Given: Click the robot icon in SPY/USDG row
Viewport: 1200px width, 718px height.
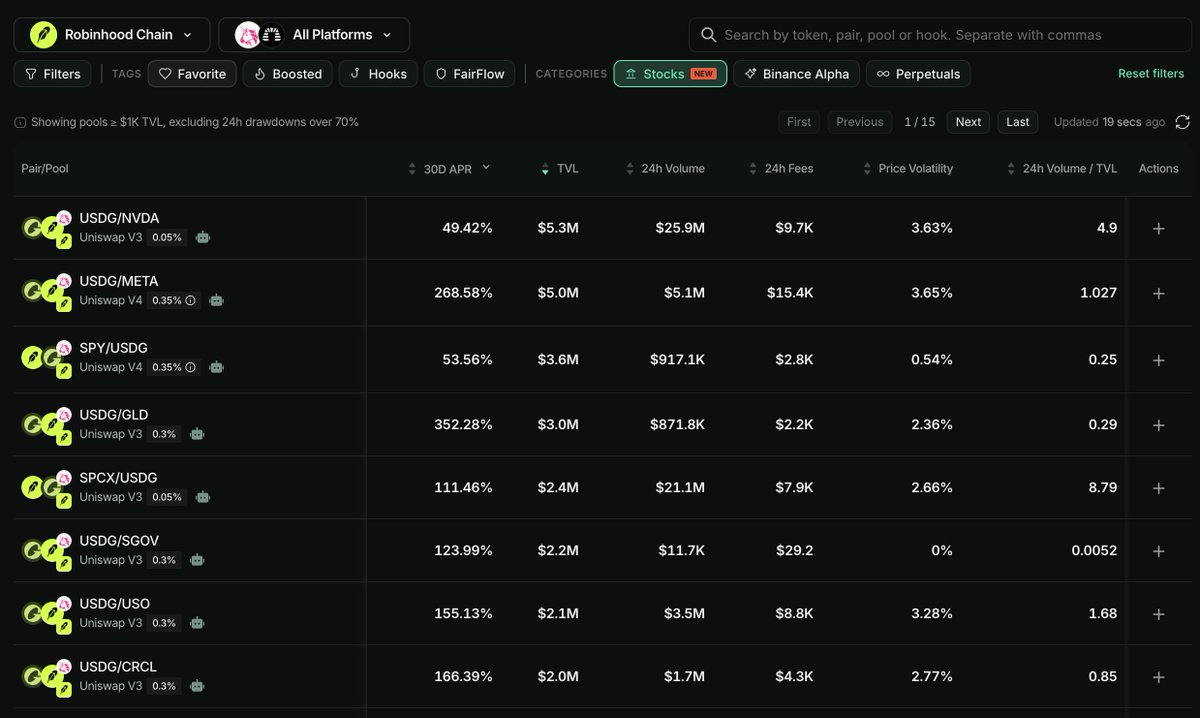Looking at the screenshot, I should (216, 367).
